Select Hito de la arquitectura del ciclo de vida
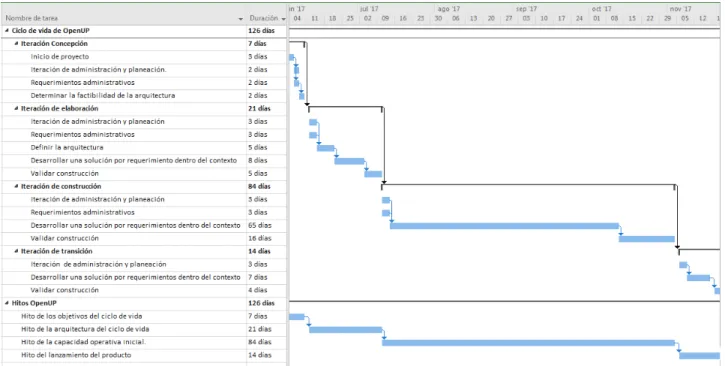The height and width of the screenshot is (366, 725). [85, 329]
